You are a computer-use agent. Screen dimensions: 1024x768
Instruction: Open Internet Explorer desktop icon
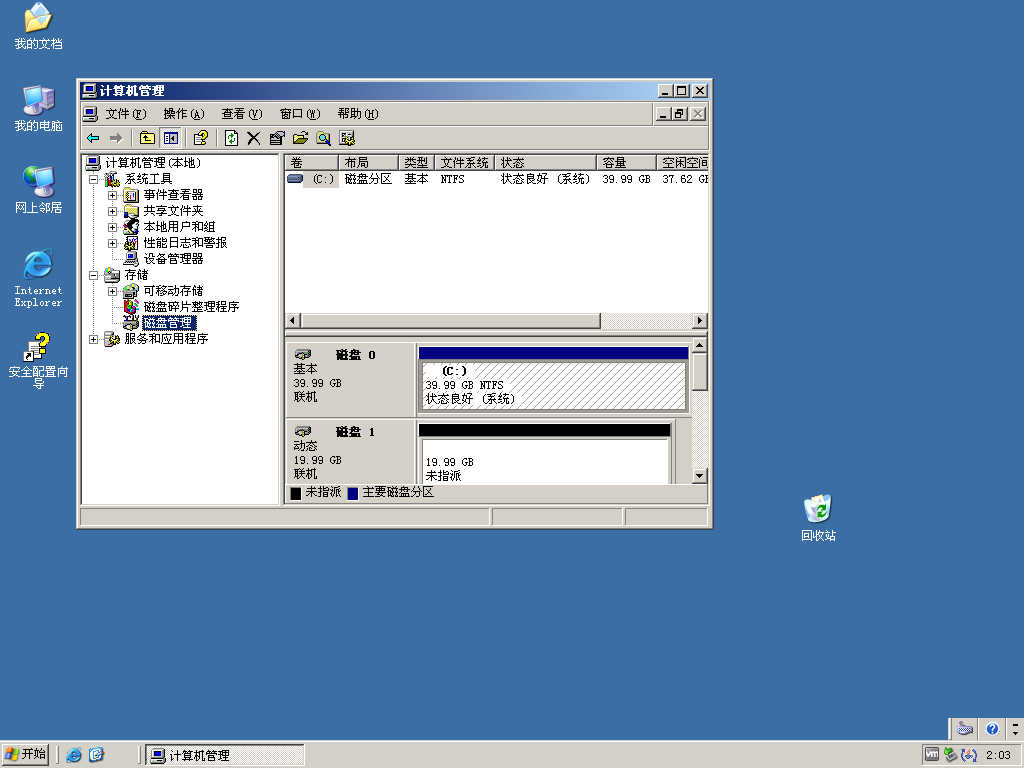coord(39,278)
